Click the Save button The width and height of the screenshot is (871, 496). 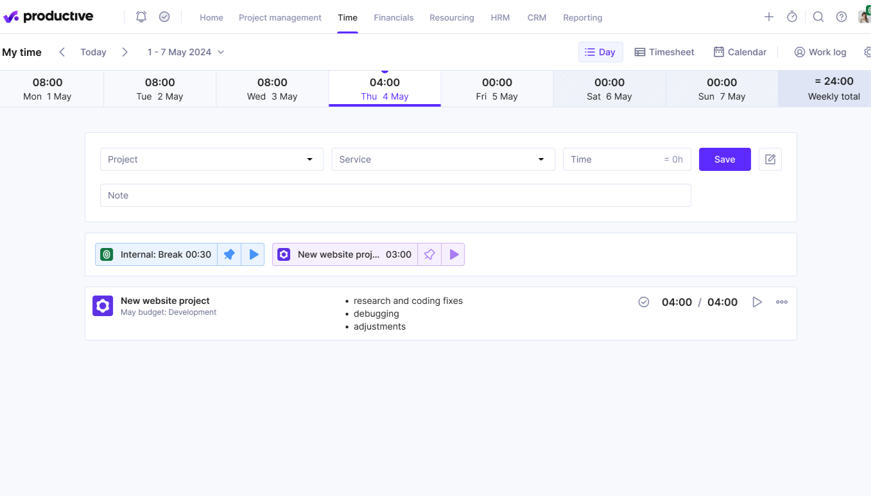[x=724, y=159]
